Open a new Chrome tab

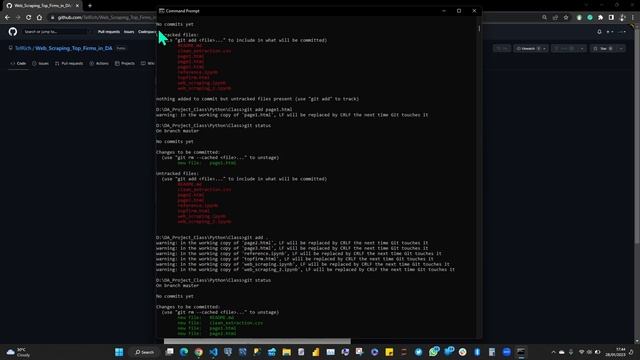[x=90, y=6]
